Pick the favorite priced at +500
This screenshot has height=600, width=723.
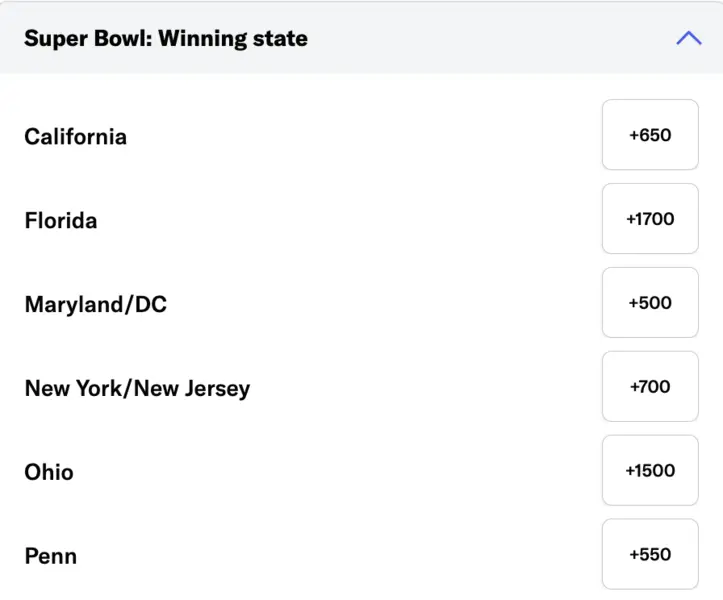pos(650,303)
